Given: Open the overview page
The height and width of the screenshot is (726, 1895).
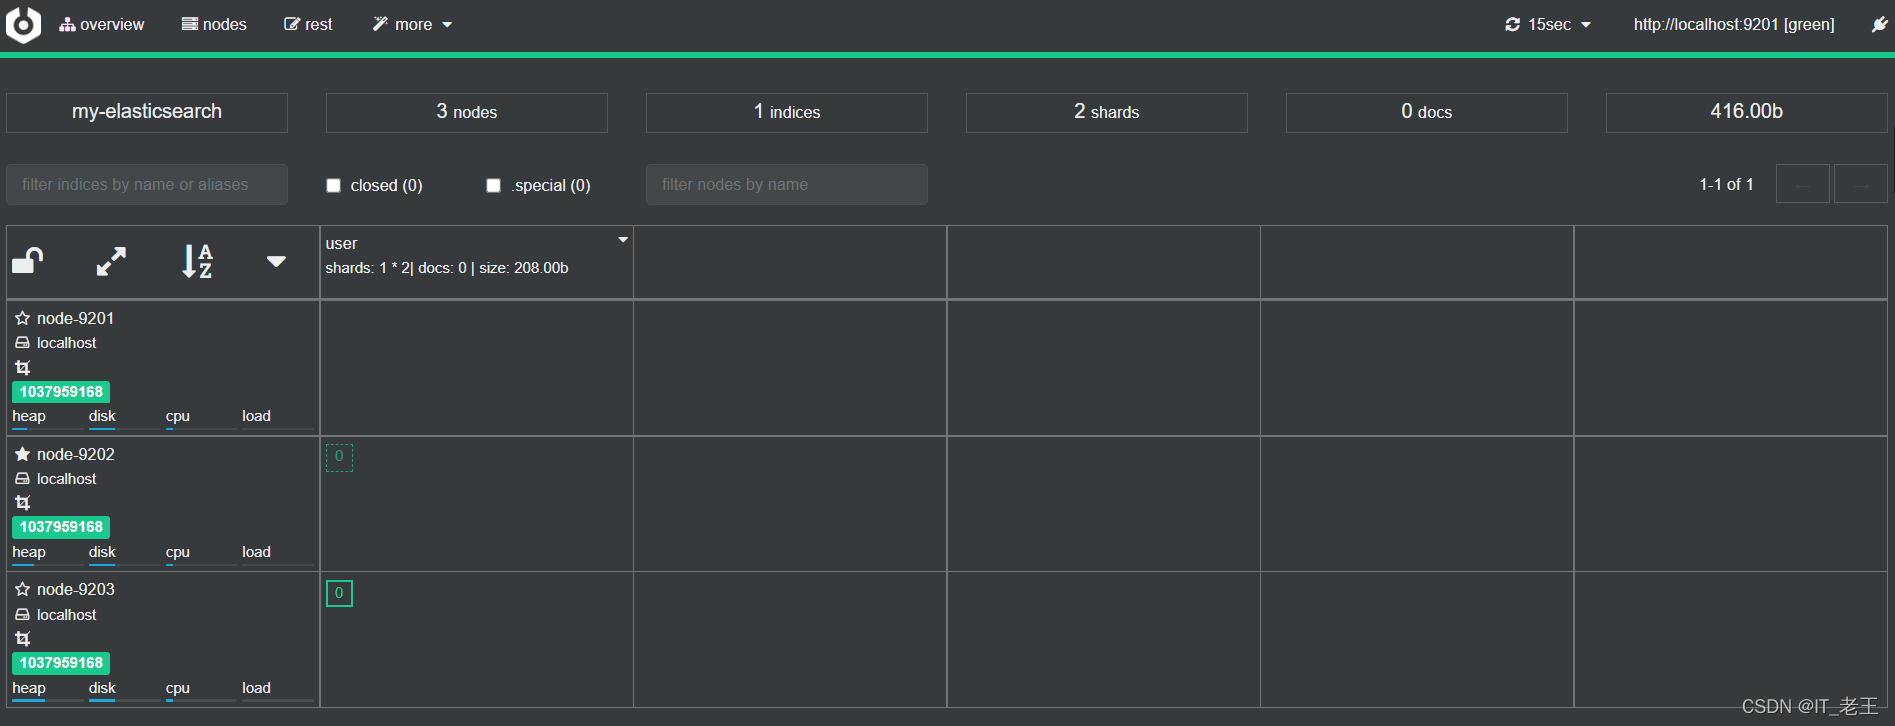Looking at the screenshot, I should pyautogui.click(x=102, y=24).
